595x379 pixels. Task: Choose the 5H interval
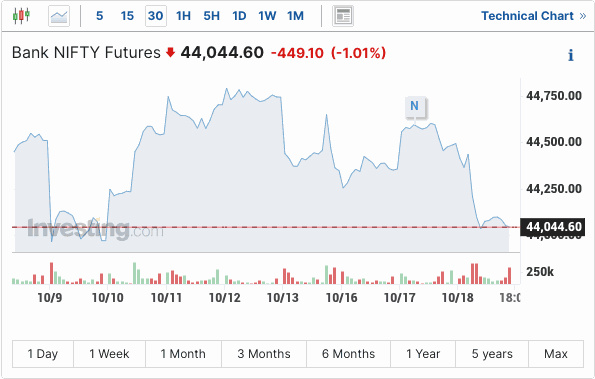coord(211,16)
